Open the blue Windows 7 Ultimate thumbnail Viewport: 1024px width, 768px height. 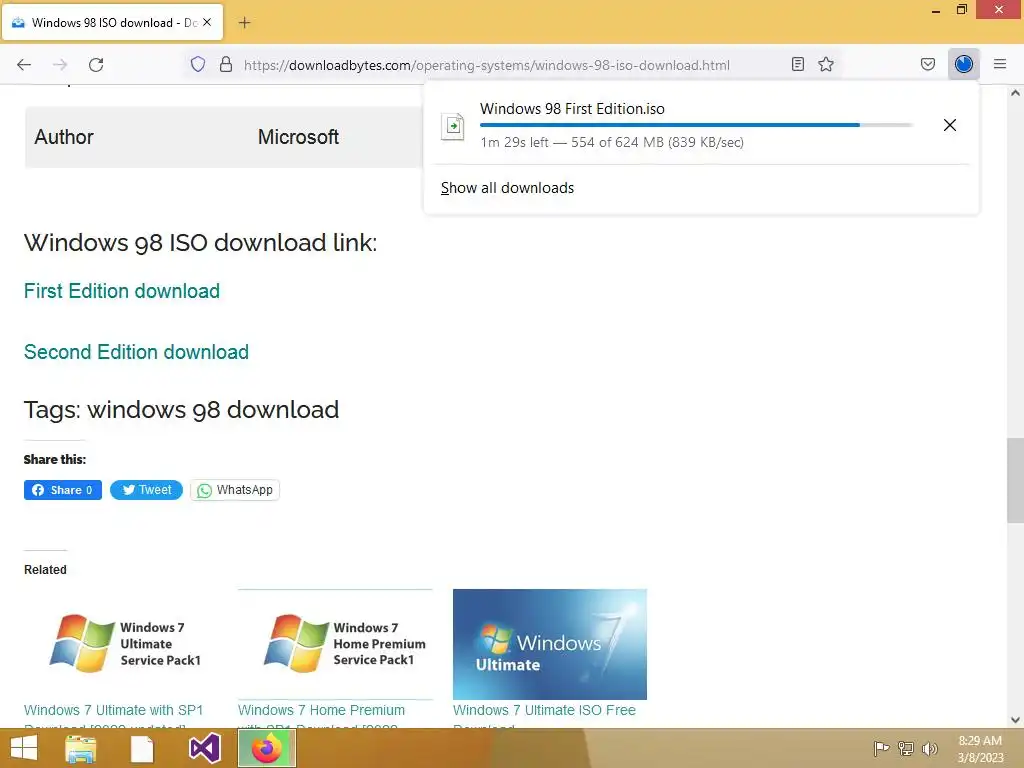click(550, 644)
